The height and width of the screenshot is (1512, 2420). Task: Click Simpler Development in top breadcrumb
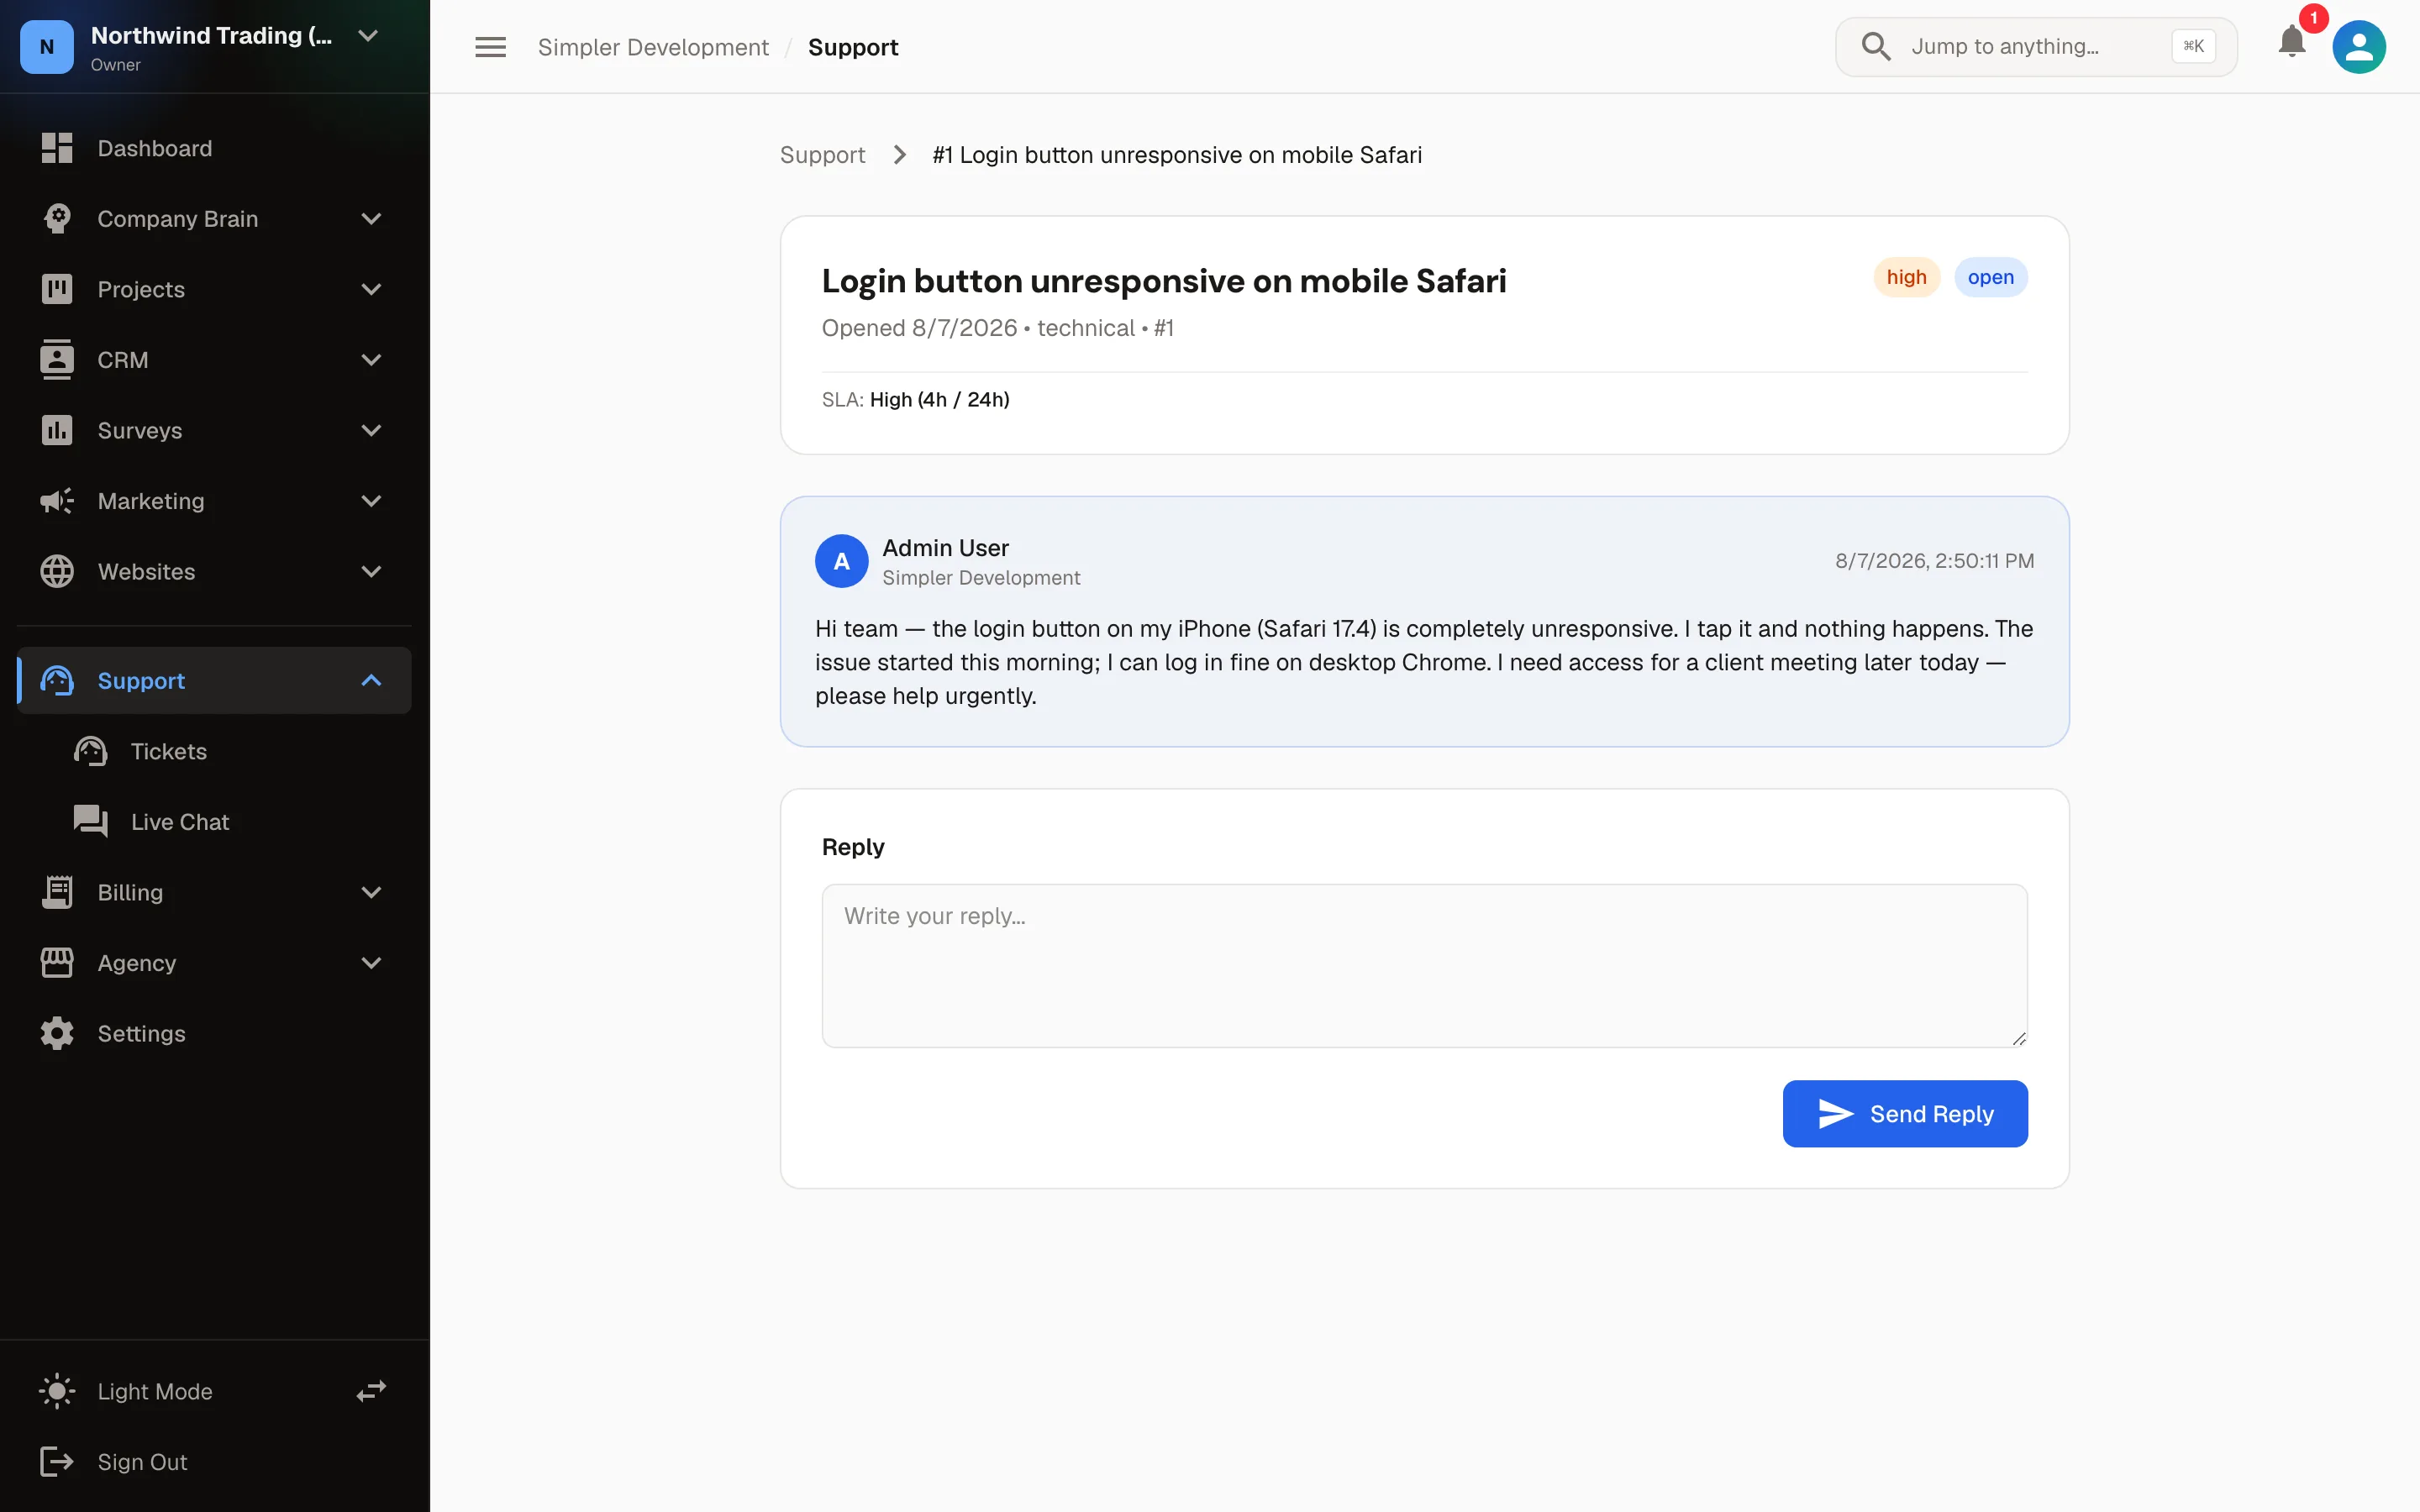tap(653, 47)
